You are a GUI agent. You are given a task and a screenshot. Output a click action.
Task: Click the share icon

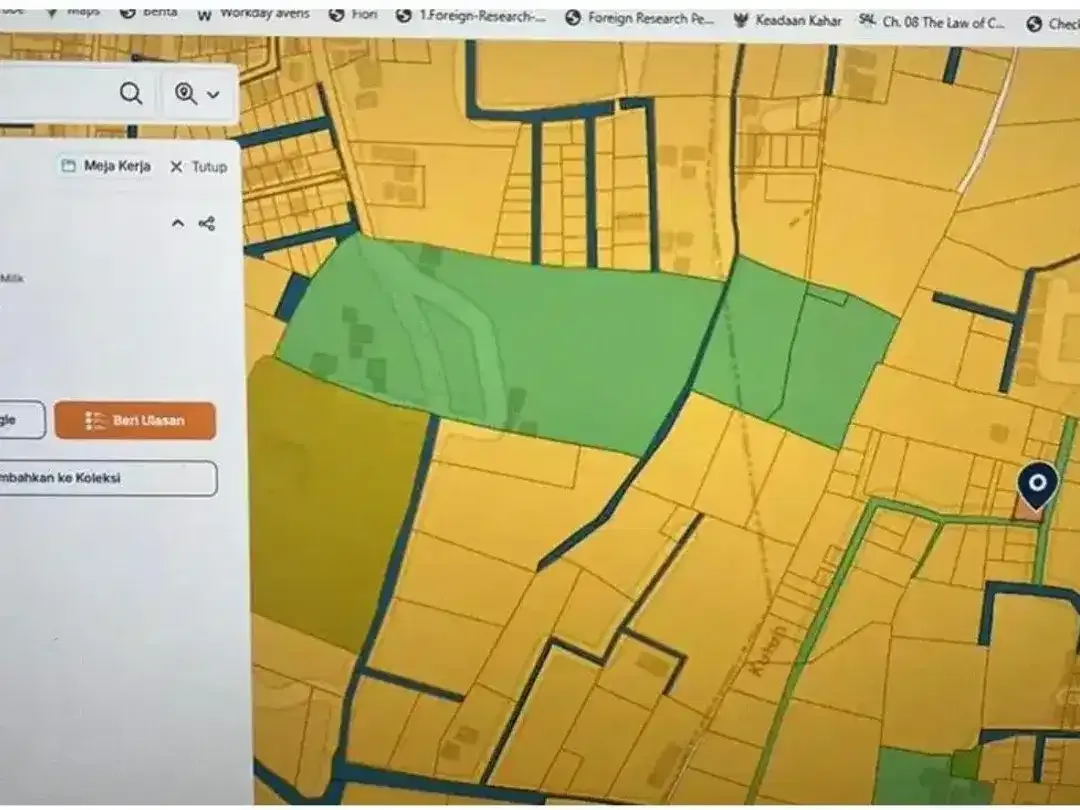coord(207,223)
